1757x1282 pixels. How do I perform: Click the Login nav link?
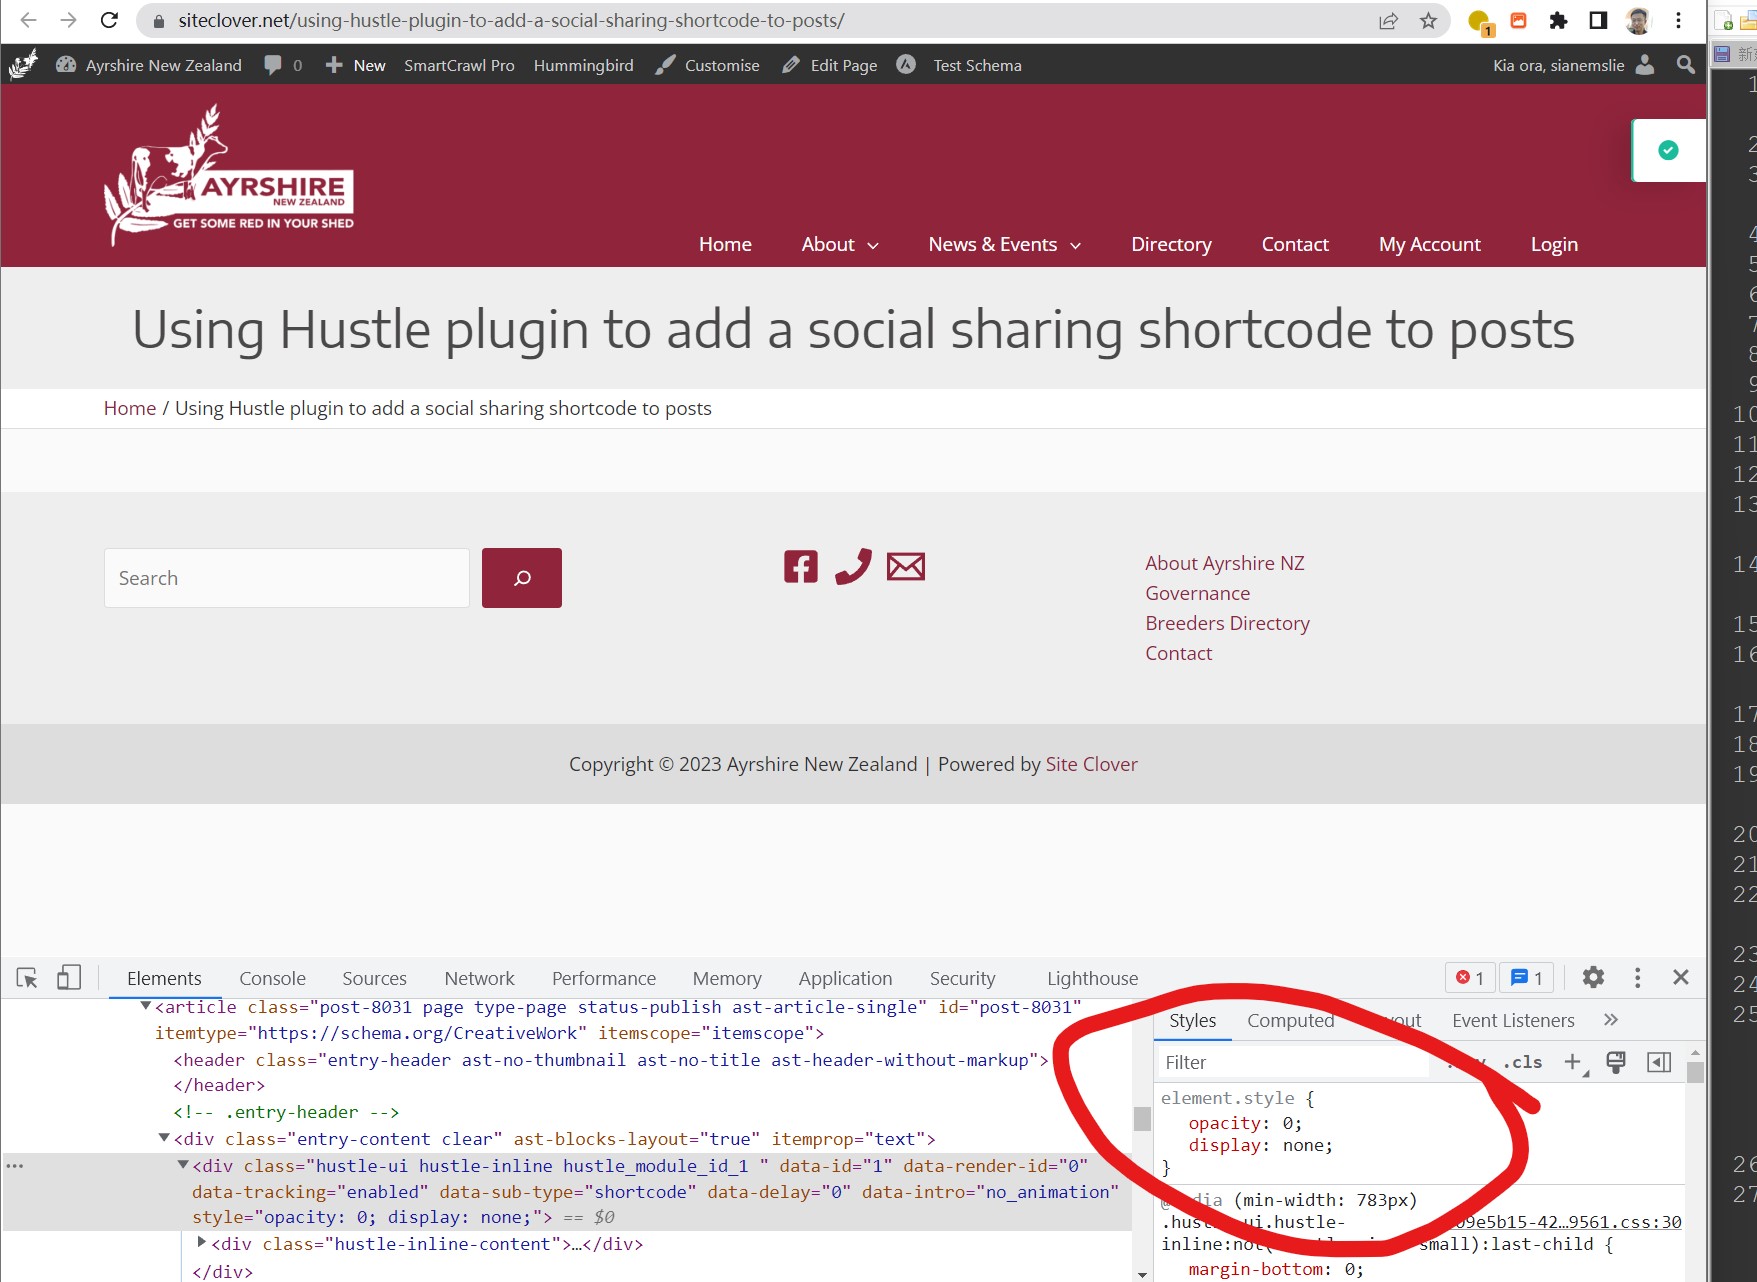1554,244
